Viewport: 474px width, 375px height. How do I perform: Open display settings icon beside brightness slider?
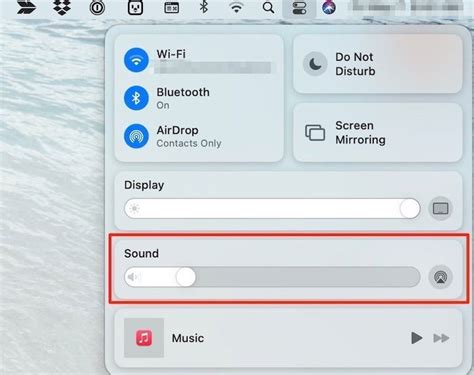point(440,209)
